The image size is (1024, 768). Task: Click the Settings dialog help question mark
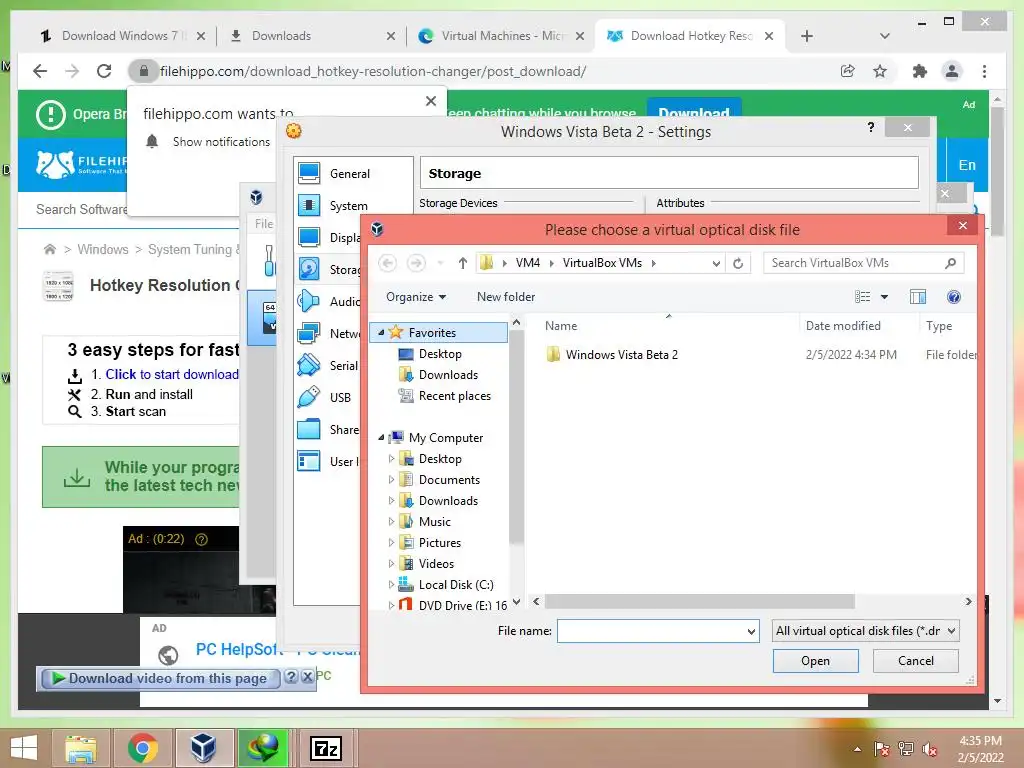click(871, 127)
